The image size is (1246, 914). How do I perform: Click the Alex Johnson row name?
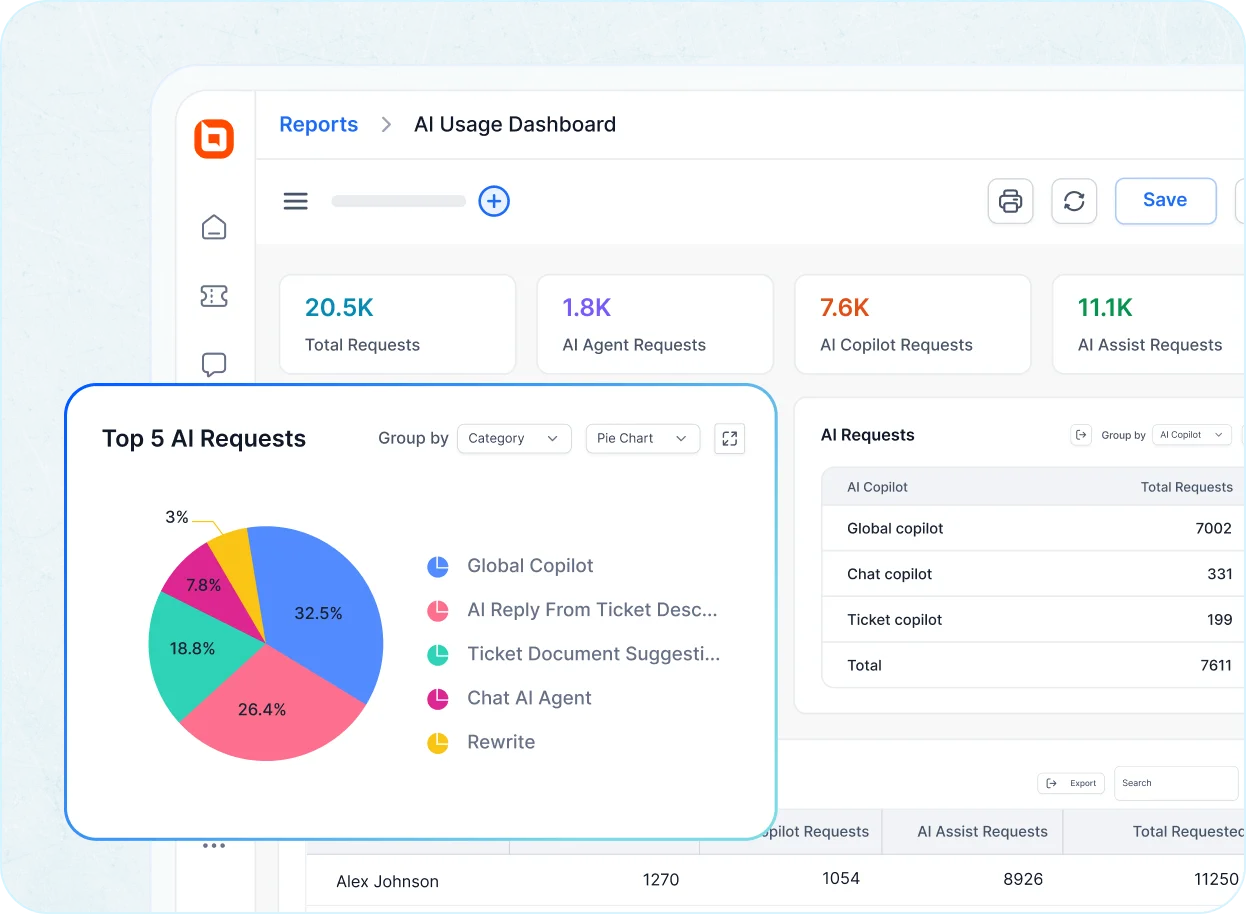point(387,881)
